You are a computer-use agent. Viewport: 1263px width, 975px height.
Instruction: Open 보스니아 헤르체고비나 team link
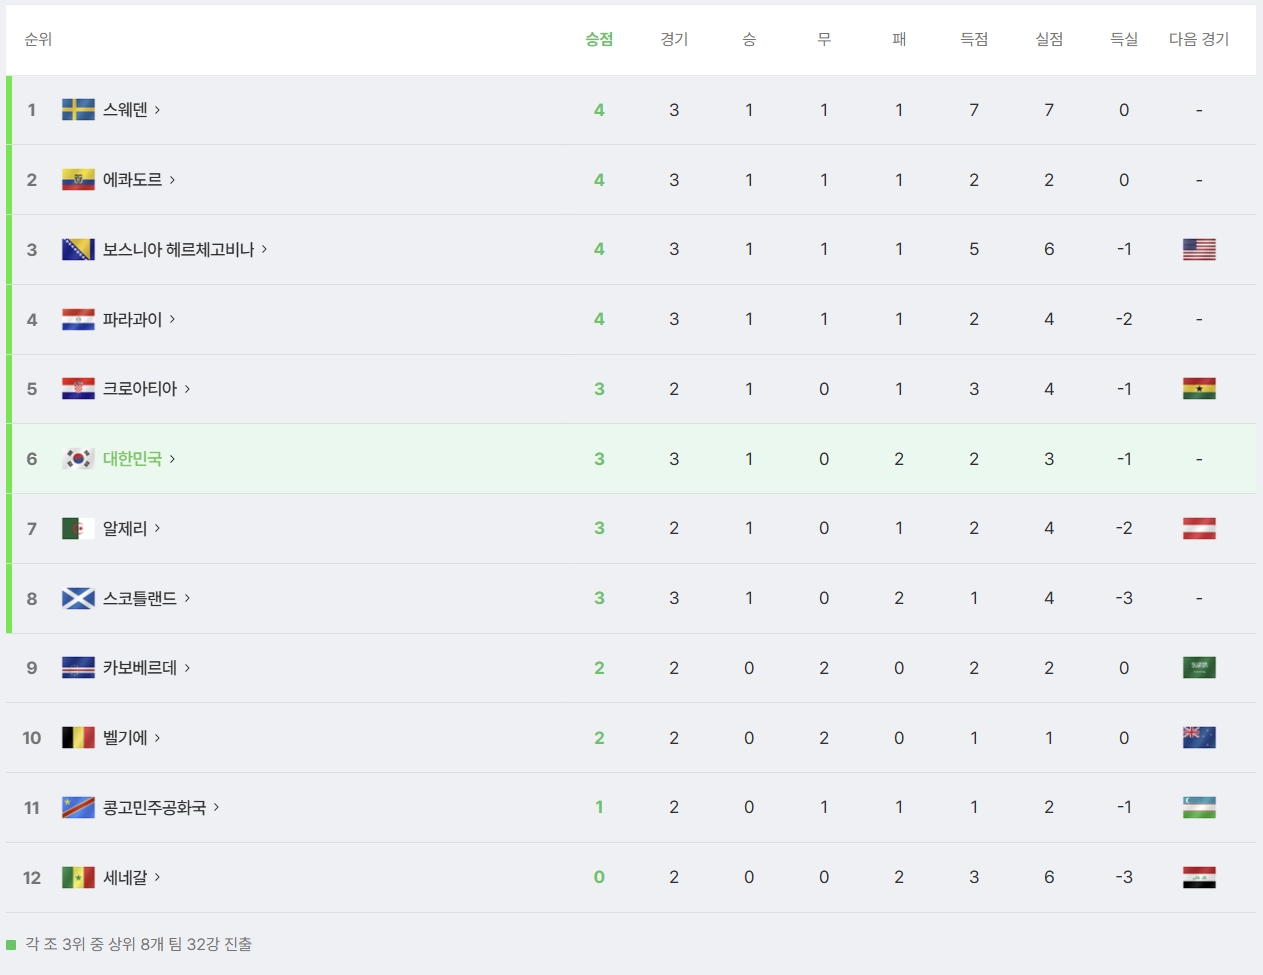click(178, 249)
